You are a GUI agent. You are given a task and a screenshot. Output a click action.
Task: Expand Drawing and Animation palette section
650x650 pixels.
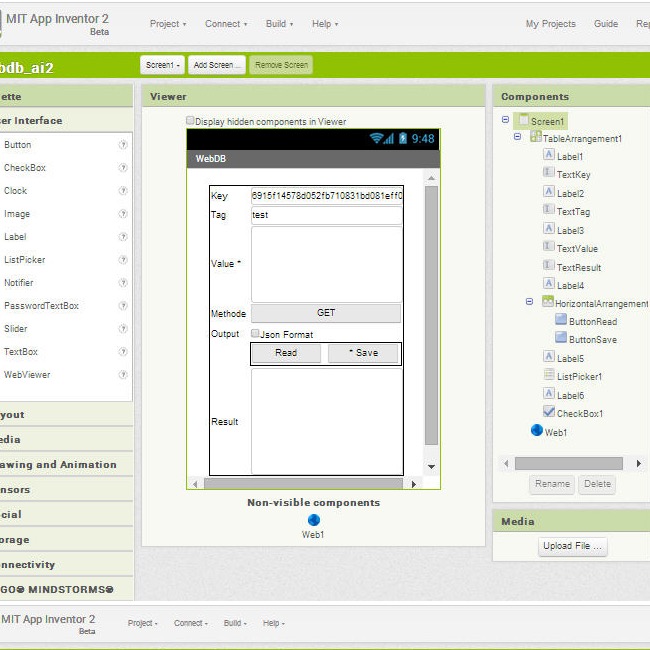[x=66, y=464]
